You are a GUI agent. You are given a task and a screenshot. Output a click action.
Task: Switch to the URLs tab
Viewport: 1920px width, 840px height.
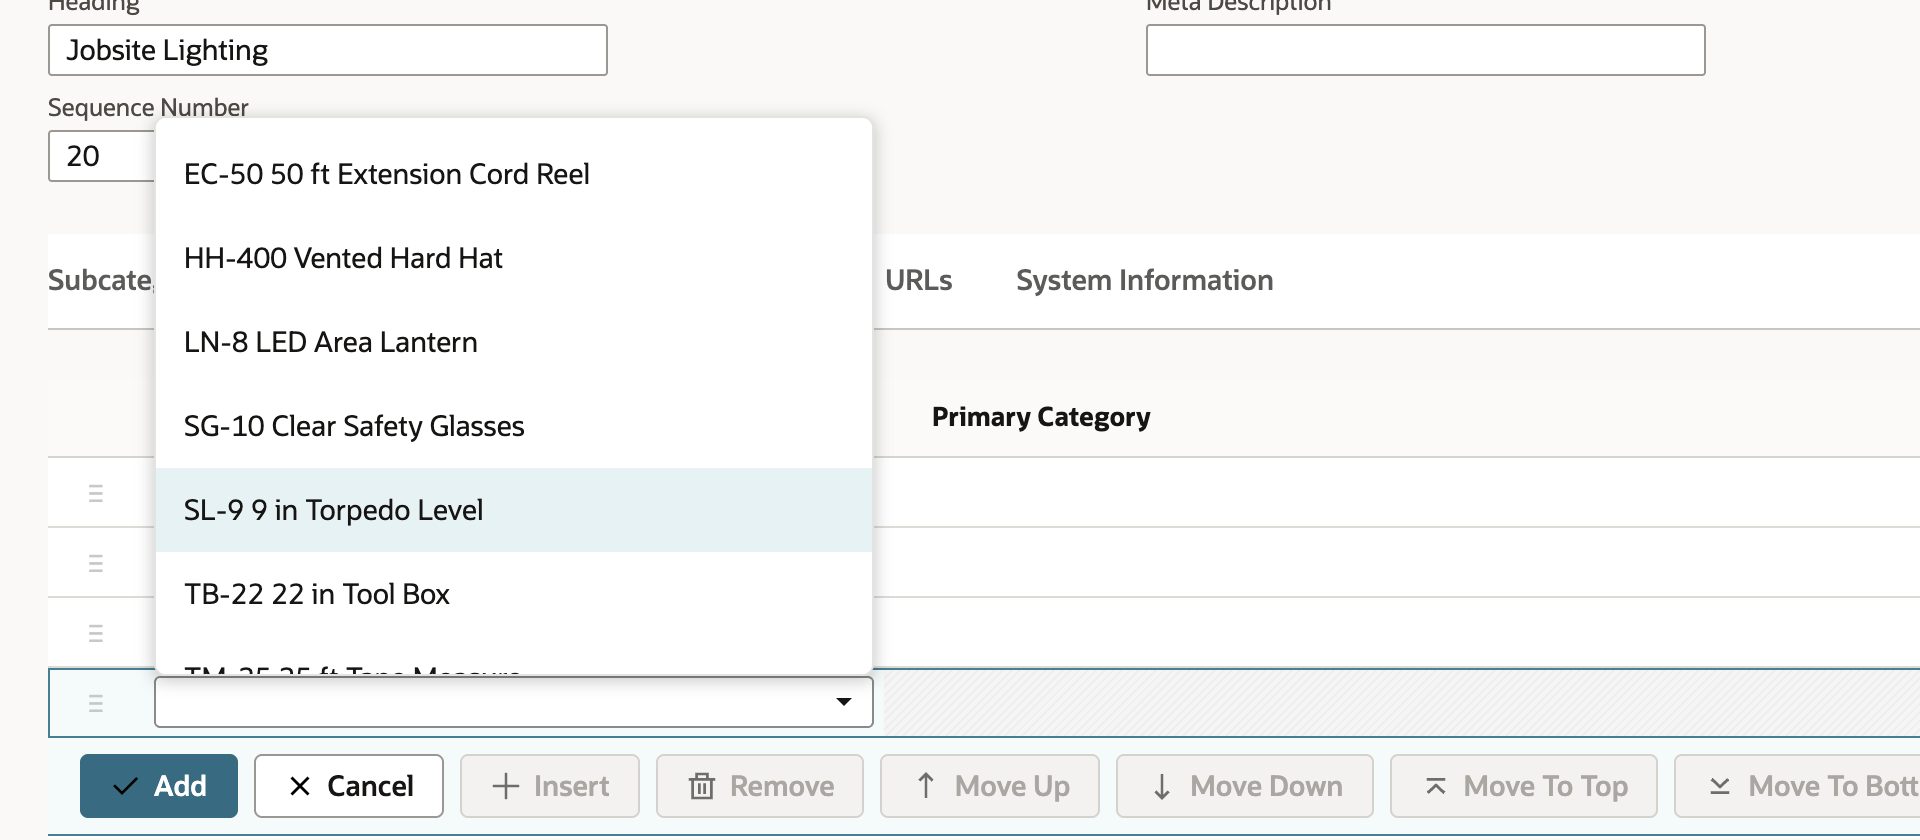(x=918, y=281)
